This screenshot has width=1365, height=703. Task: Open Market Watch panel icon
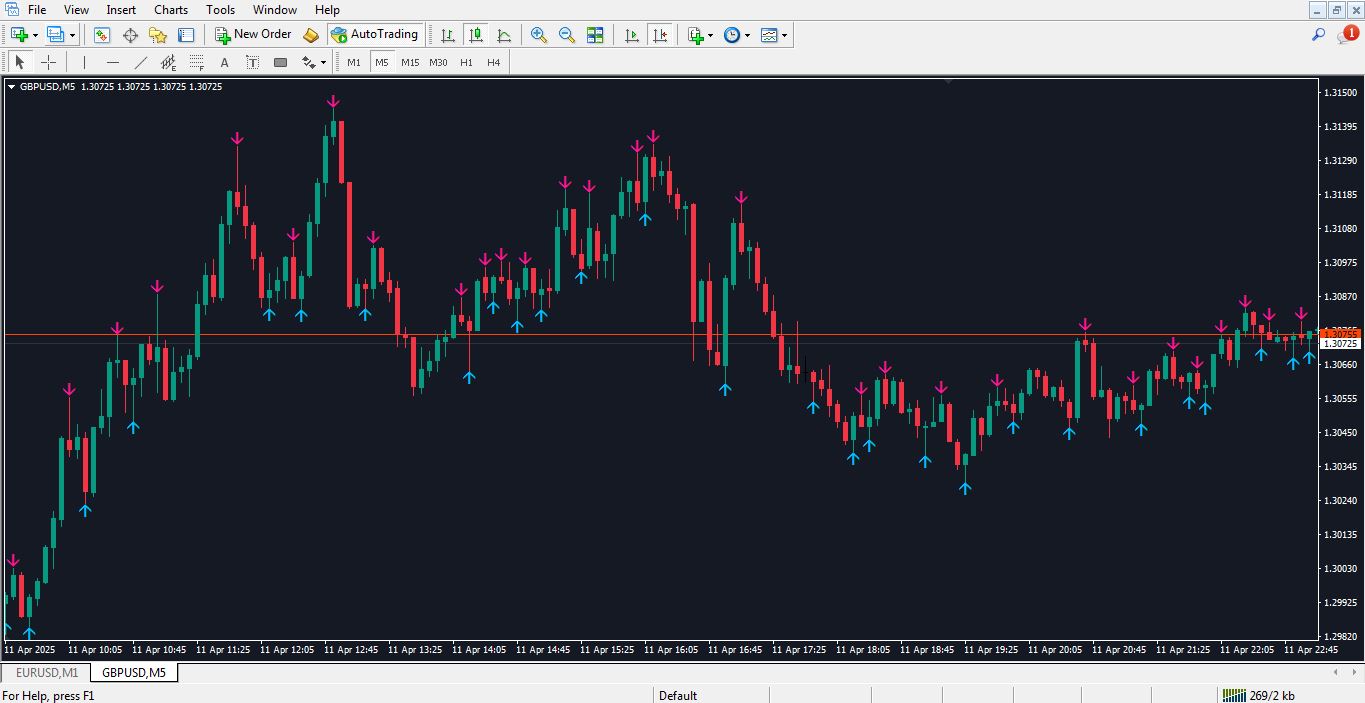(102, 35)
